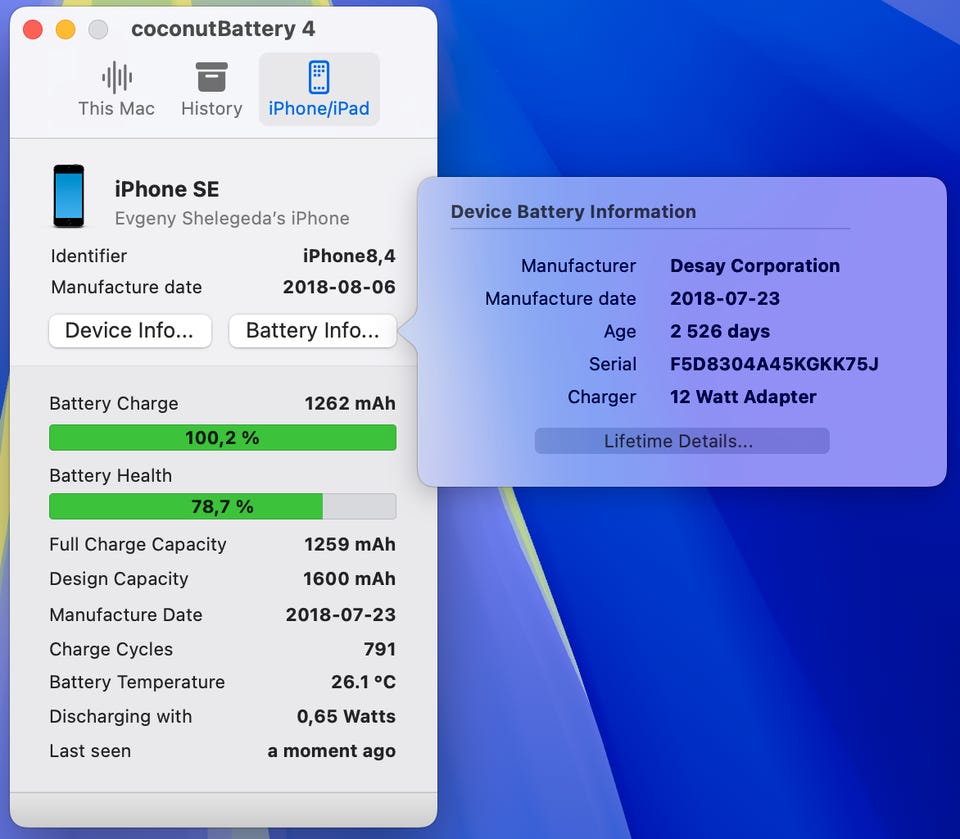Switch to the iPhone/iPad tab
Viewport: 960px width, 839px height.
tap(319, 78)
